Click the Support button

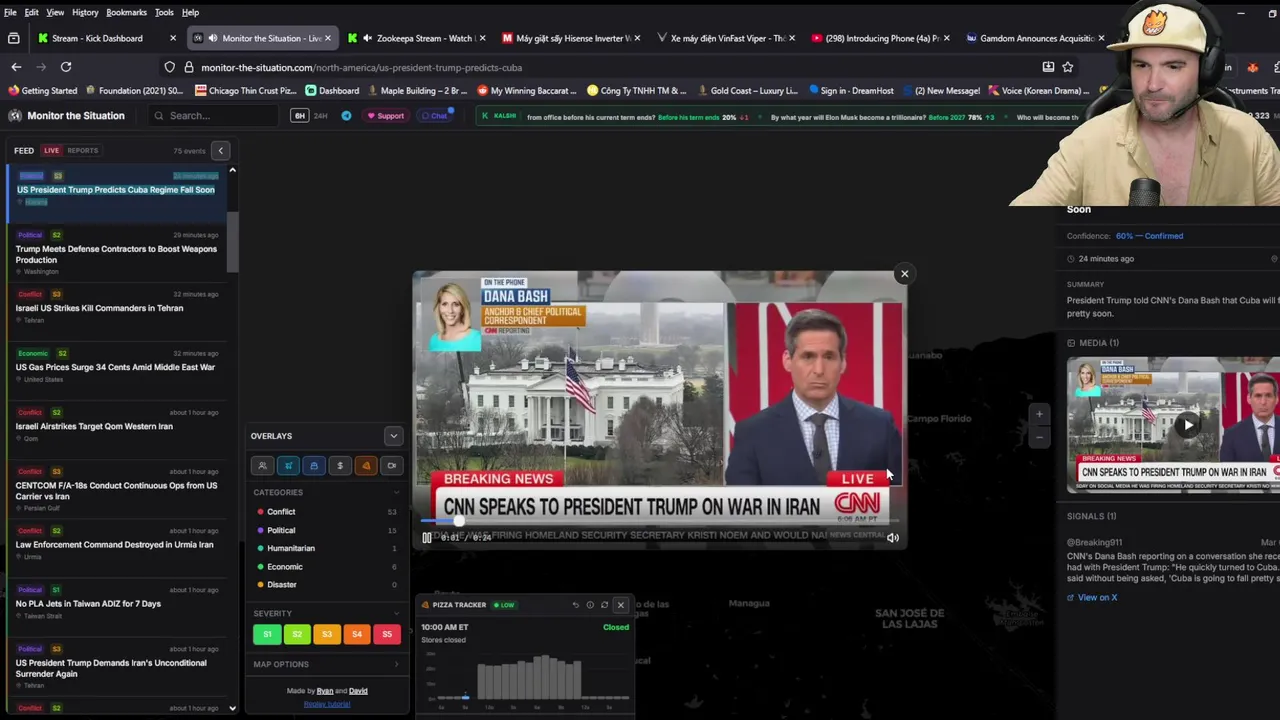(385, 116)
